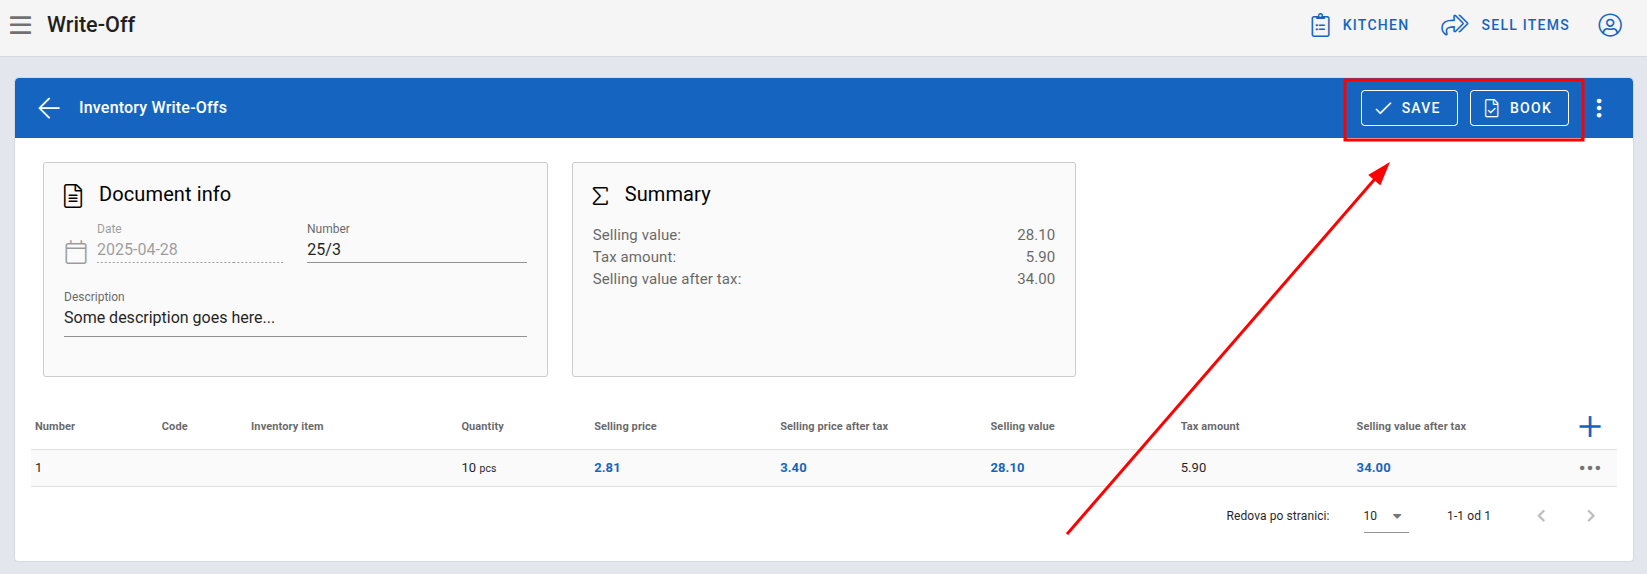Click selling value 28.10 in table row

point(1007,468)
